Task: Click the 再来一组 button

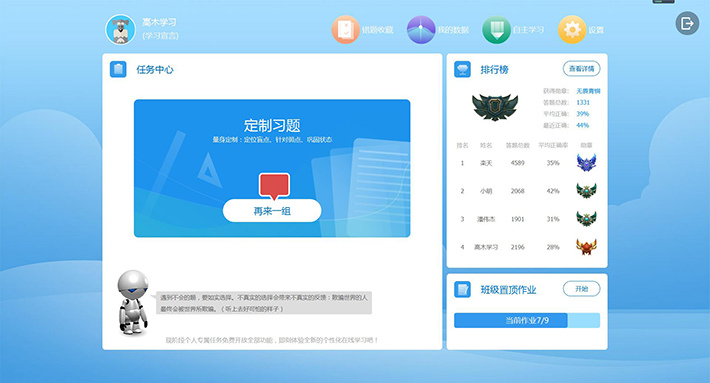Action: tap(272, 211)
